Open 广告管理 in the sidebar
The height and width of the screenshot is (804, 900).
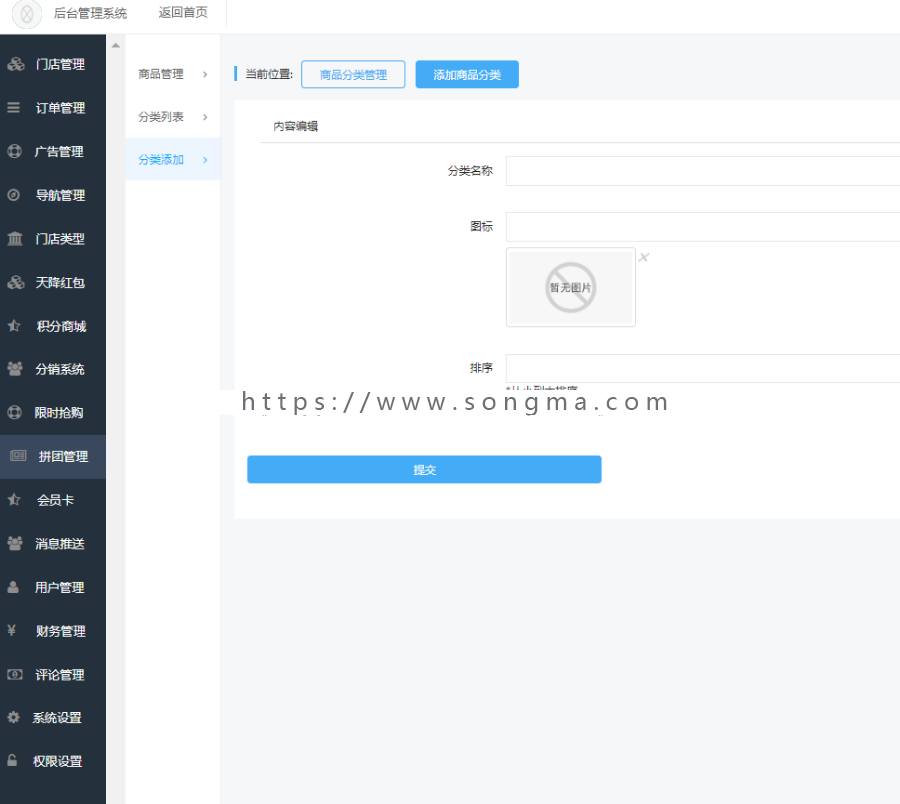coord(59,152)
